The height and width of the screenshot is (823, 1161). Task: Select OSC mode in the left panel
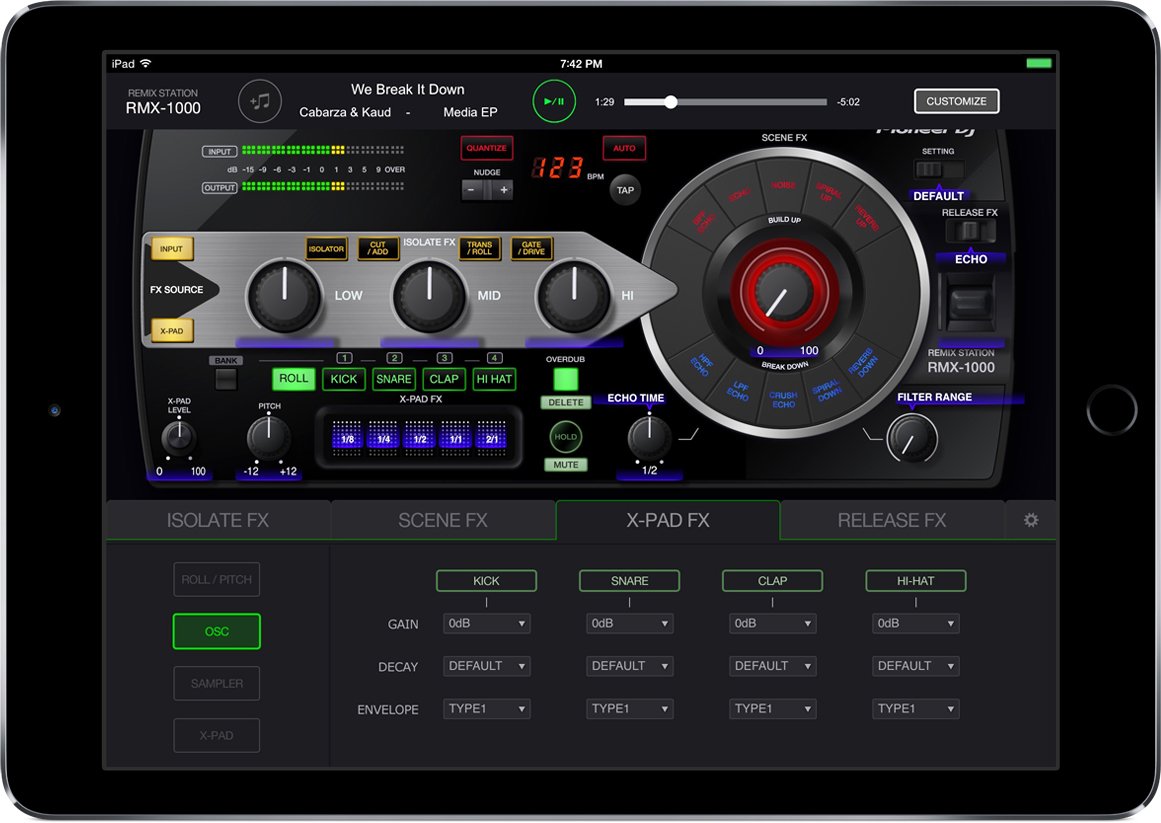(216, 631)
